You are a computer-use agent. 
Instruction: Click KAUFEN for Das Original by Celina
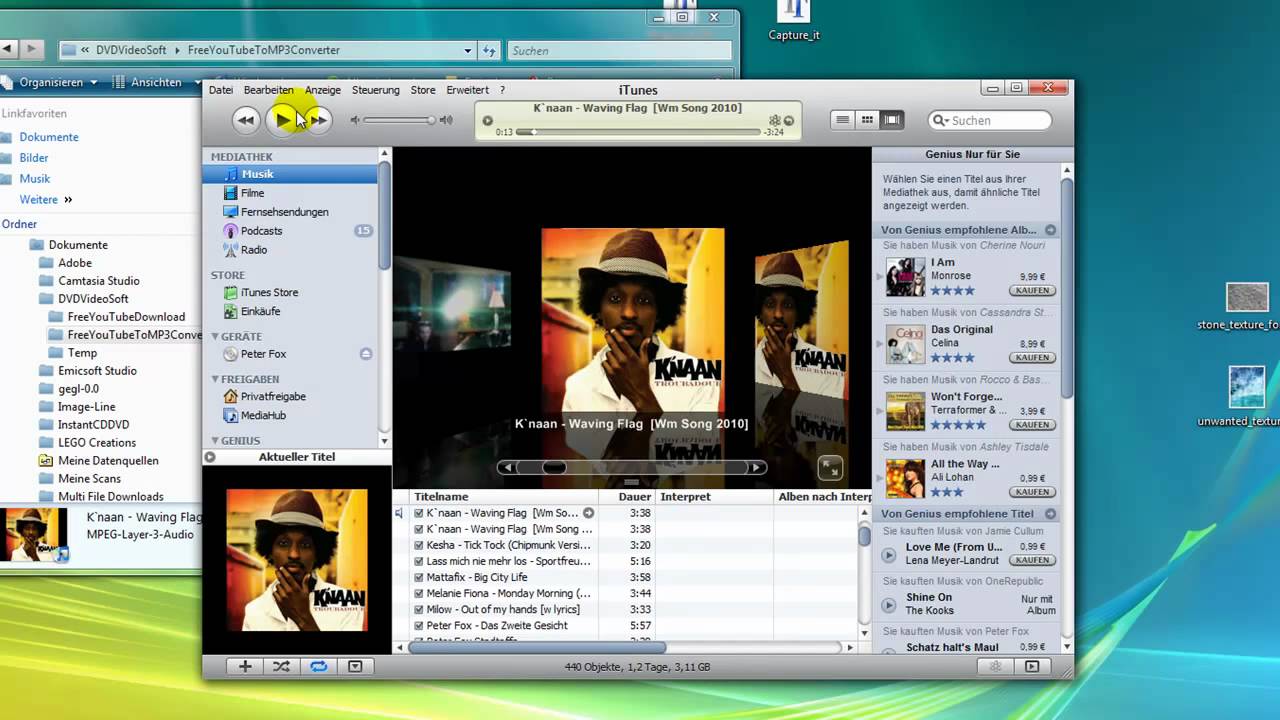tap(1032, 357)
